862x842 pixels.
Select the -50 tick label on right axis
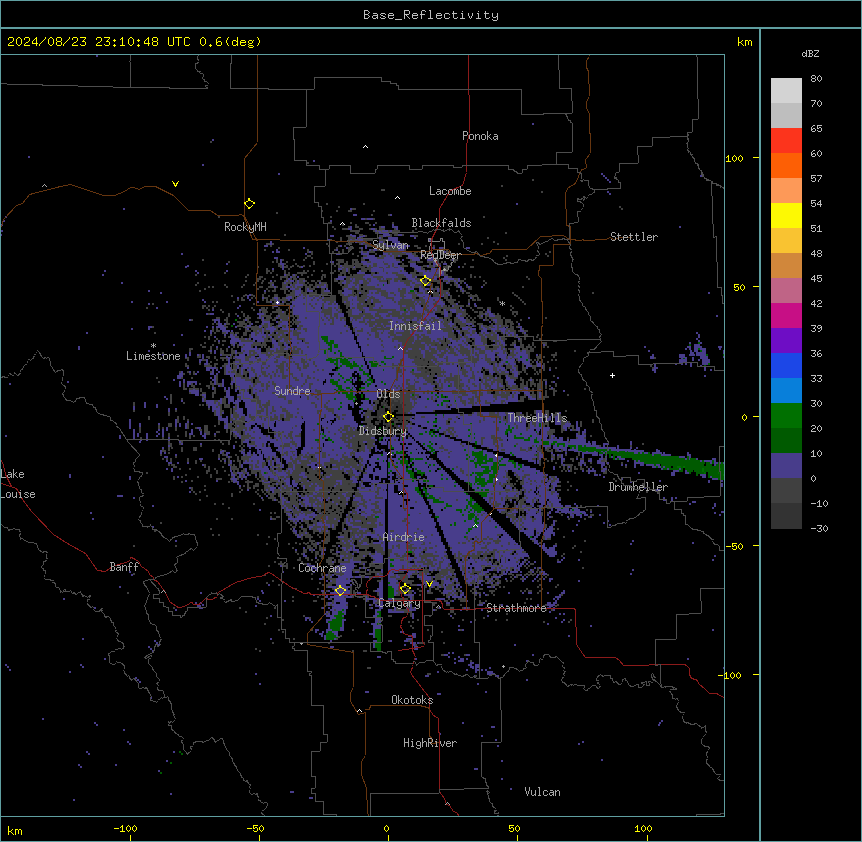pos(734,546)
